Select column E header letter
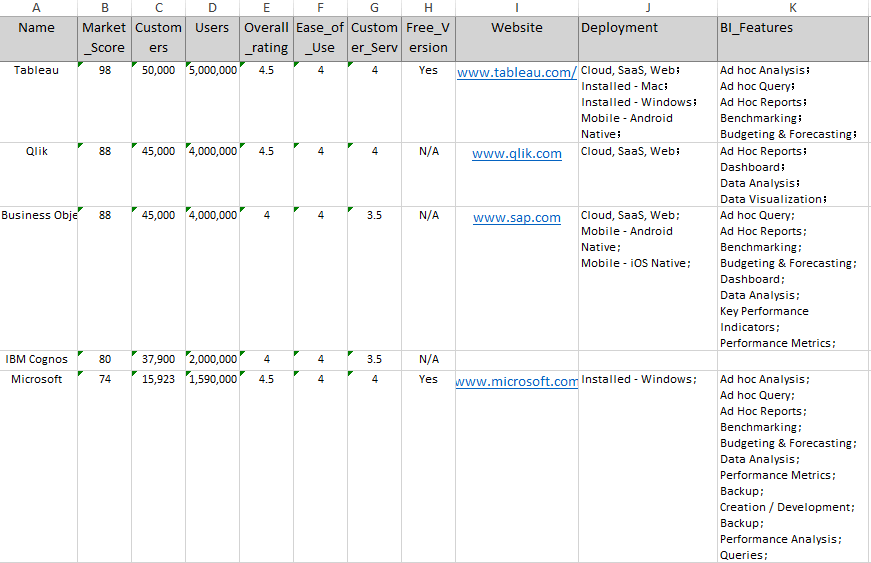Screen dimensions: 871x563 (x=266, y=8)
